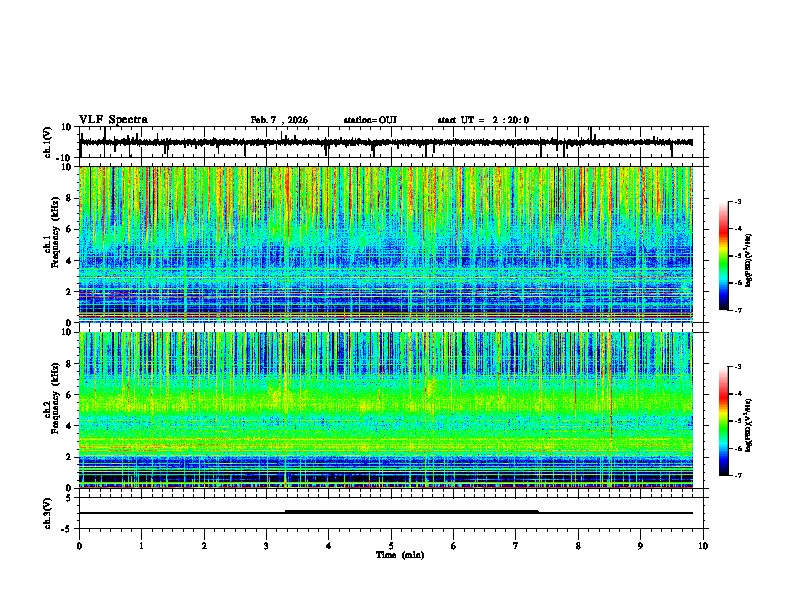Click the "station=OUI" header label
This screenshot has width=792, height=612.
[x=370, y=120]
